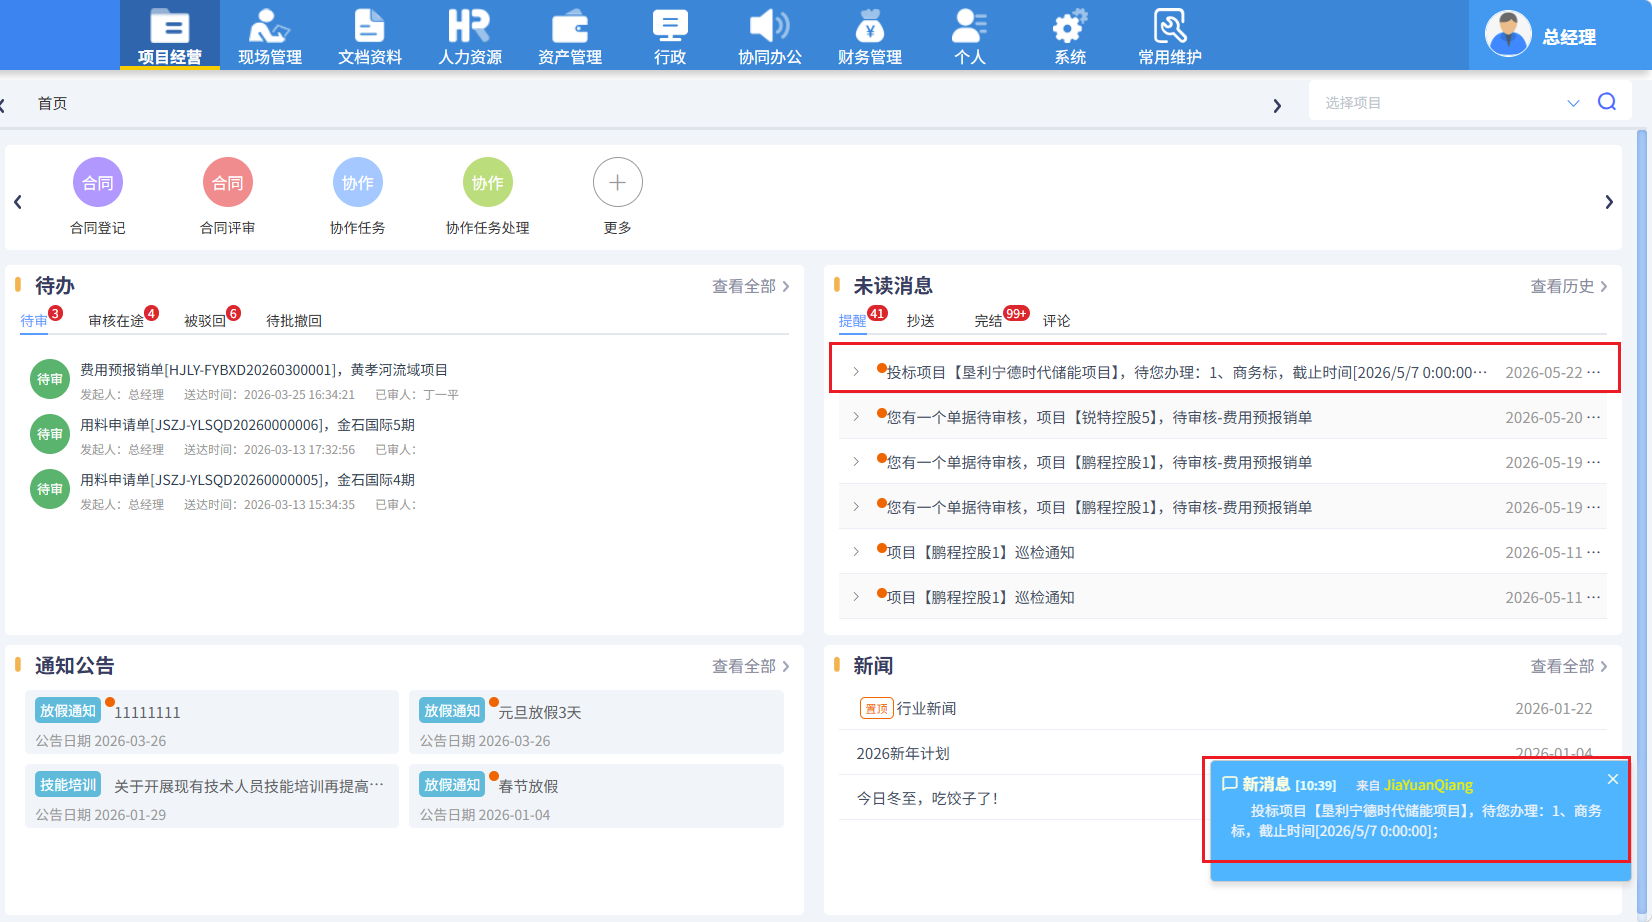Viewport: 1652px width, 922px height.
Task: Close the 新消息 popup notification
Action: [1612, 779]
